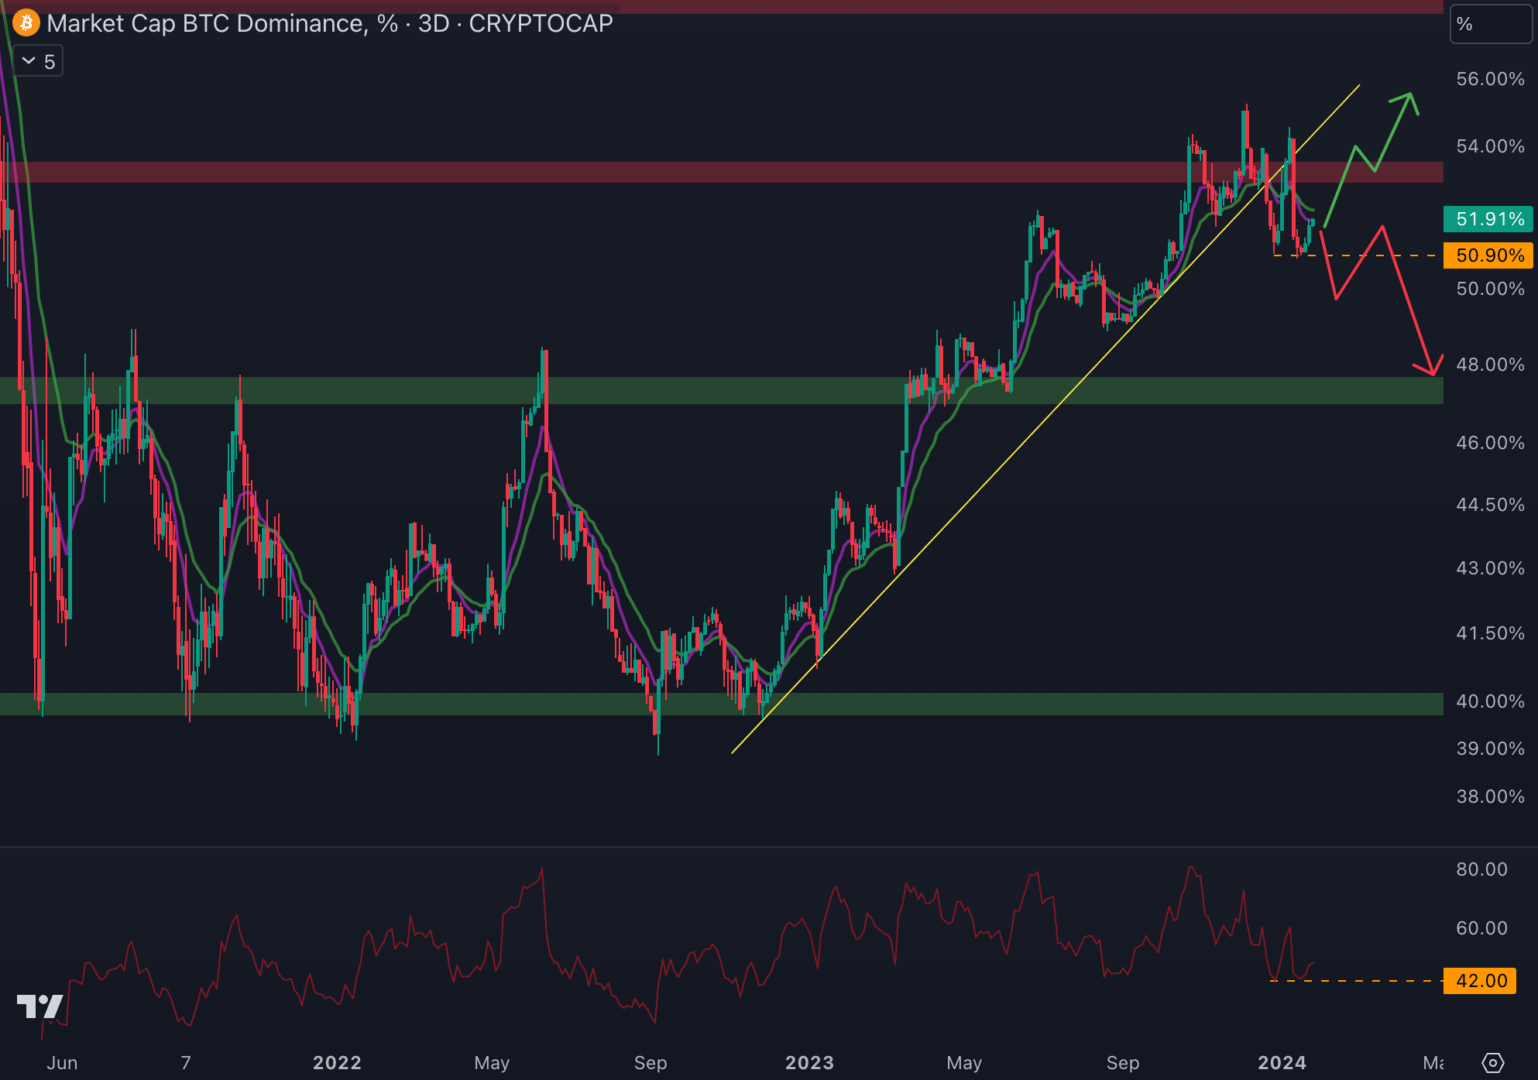Click the 51.91% current price label
The width and height of the screenshot is (1538, 1080).
point(1489,219)
